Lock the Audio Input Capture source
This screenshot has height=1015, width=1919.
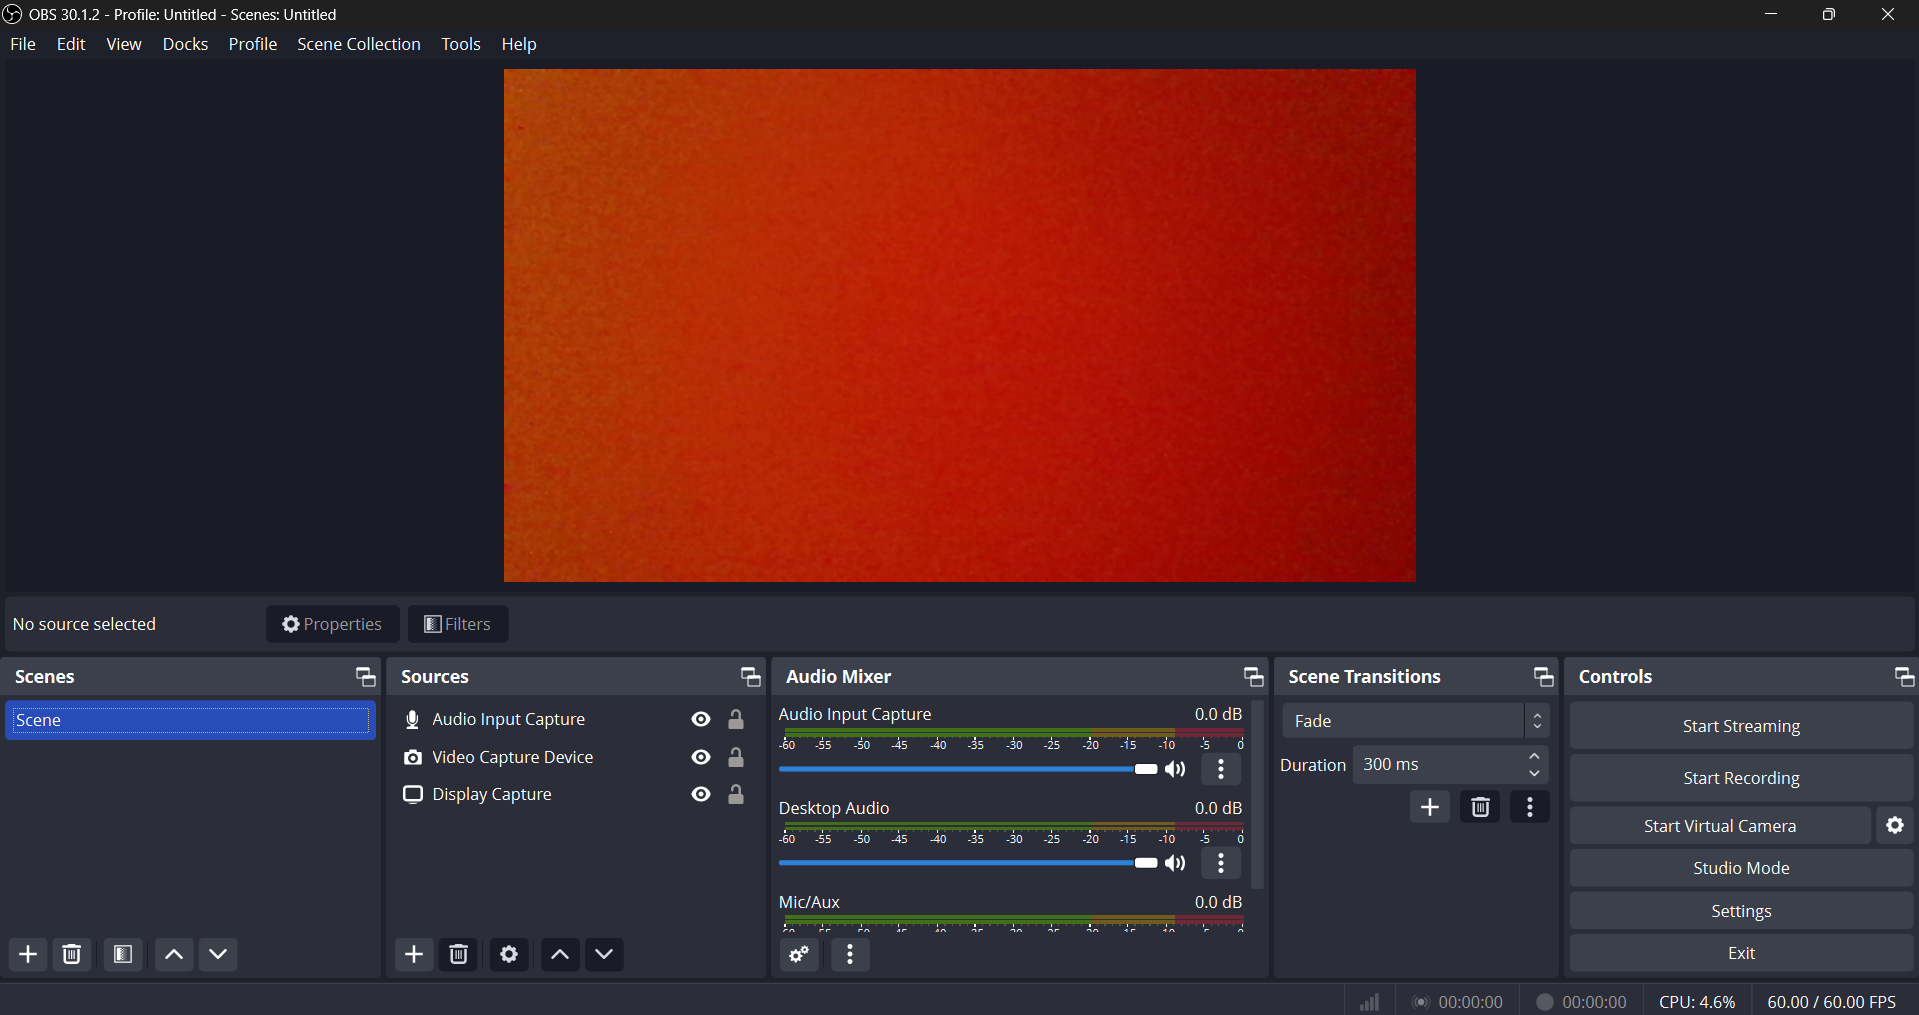tap(736, 720)
